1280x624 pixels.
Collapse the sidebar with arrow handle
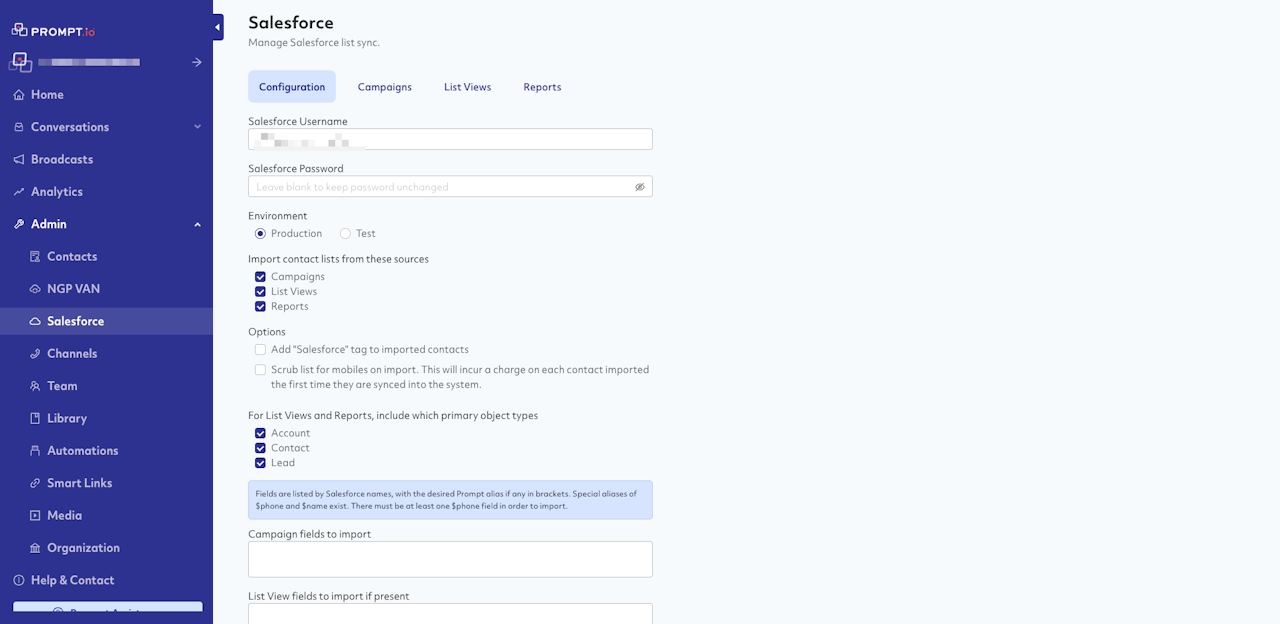[218, 28]
